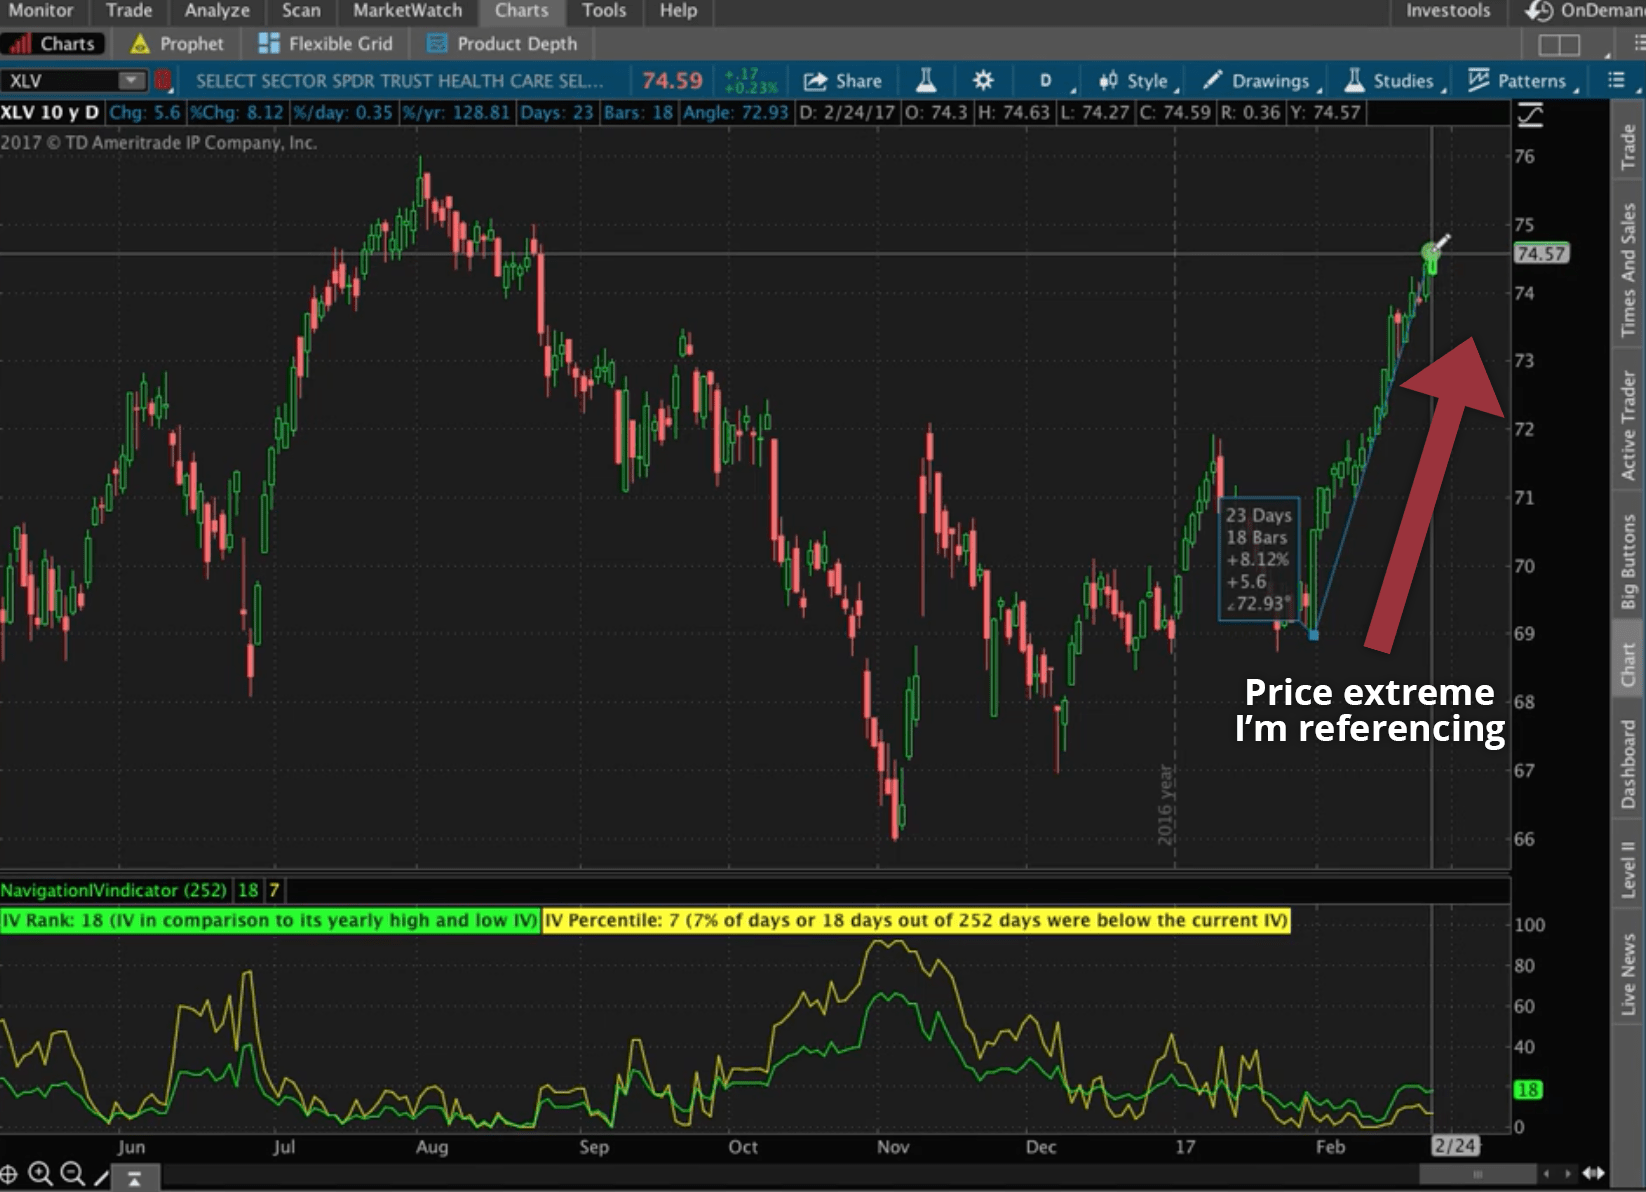Click the chart grid layout icon
The width and height of the screenshot is (1646, 1192).
[x=1559, y=45]
